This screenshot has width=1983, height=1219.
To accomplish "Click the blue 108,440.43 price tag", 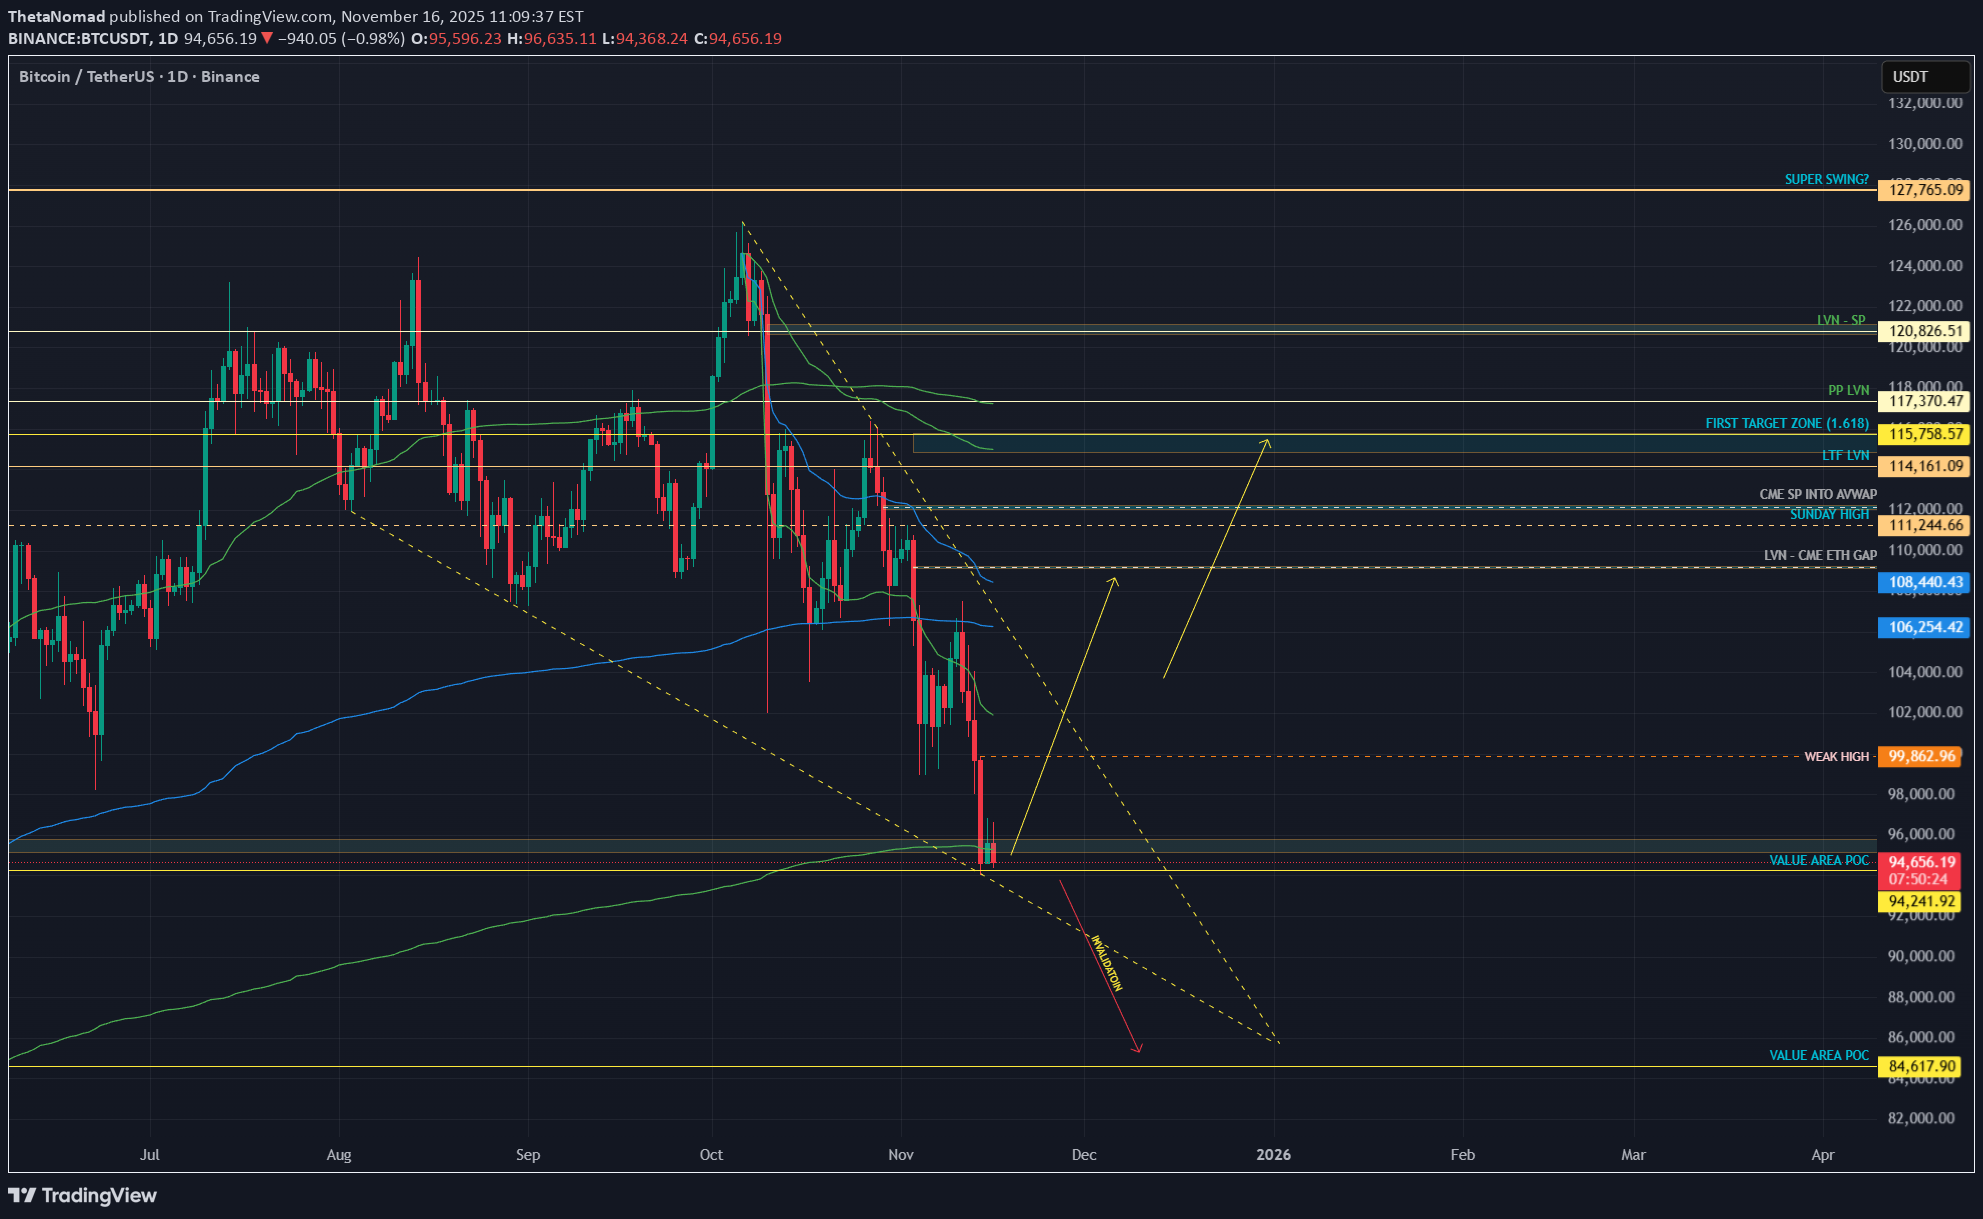I will [1925, 582].
